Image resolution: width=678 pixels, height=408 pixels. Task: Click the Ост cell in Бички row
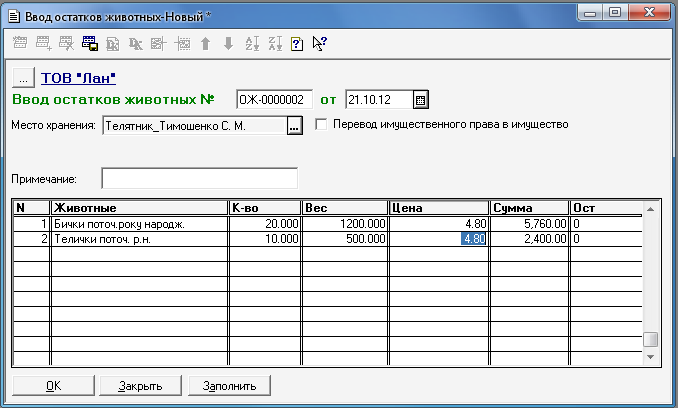[x=606, y=224]
